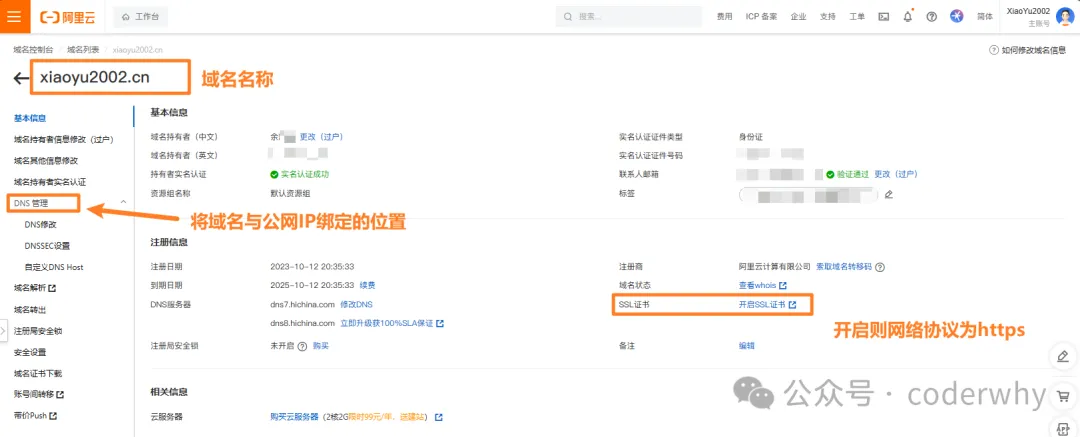Click the 查看whois link
The height and width of the screenshot is (437, 1080).
[760, 286]
